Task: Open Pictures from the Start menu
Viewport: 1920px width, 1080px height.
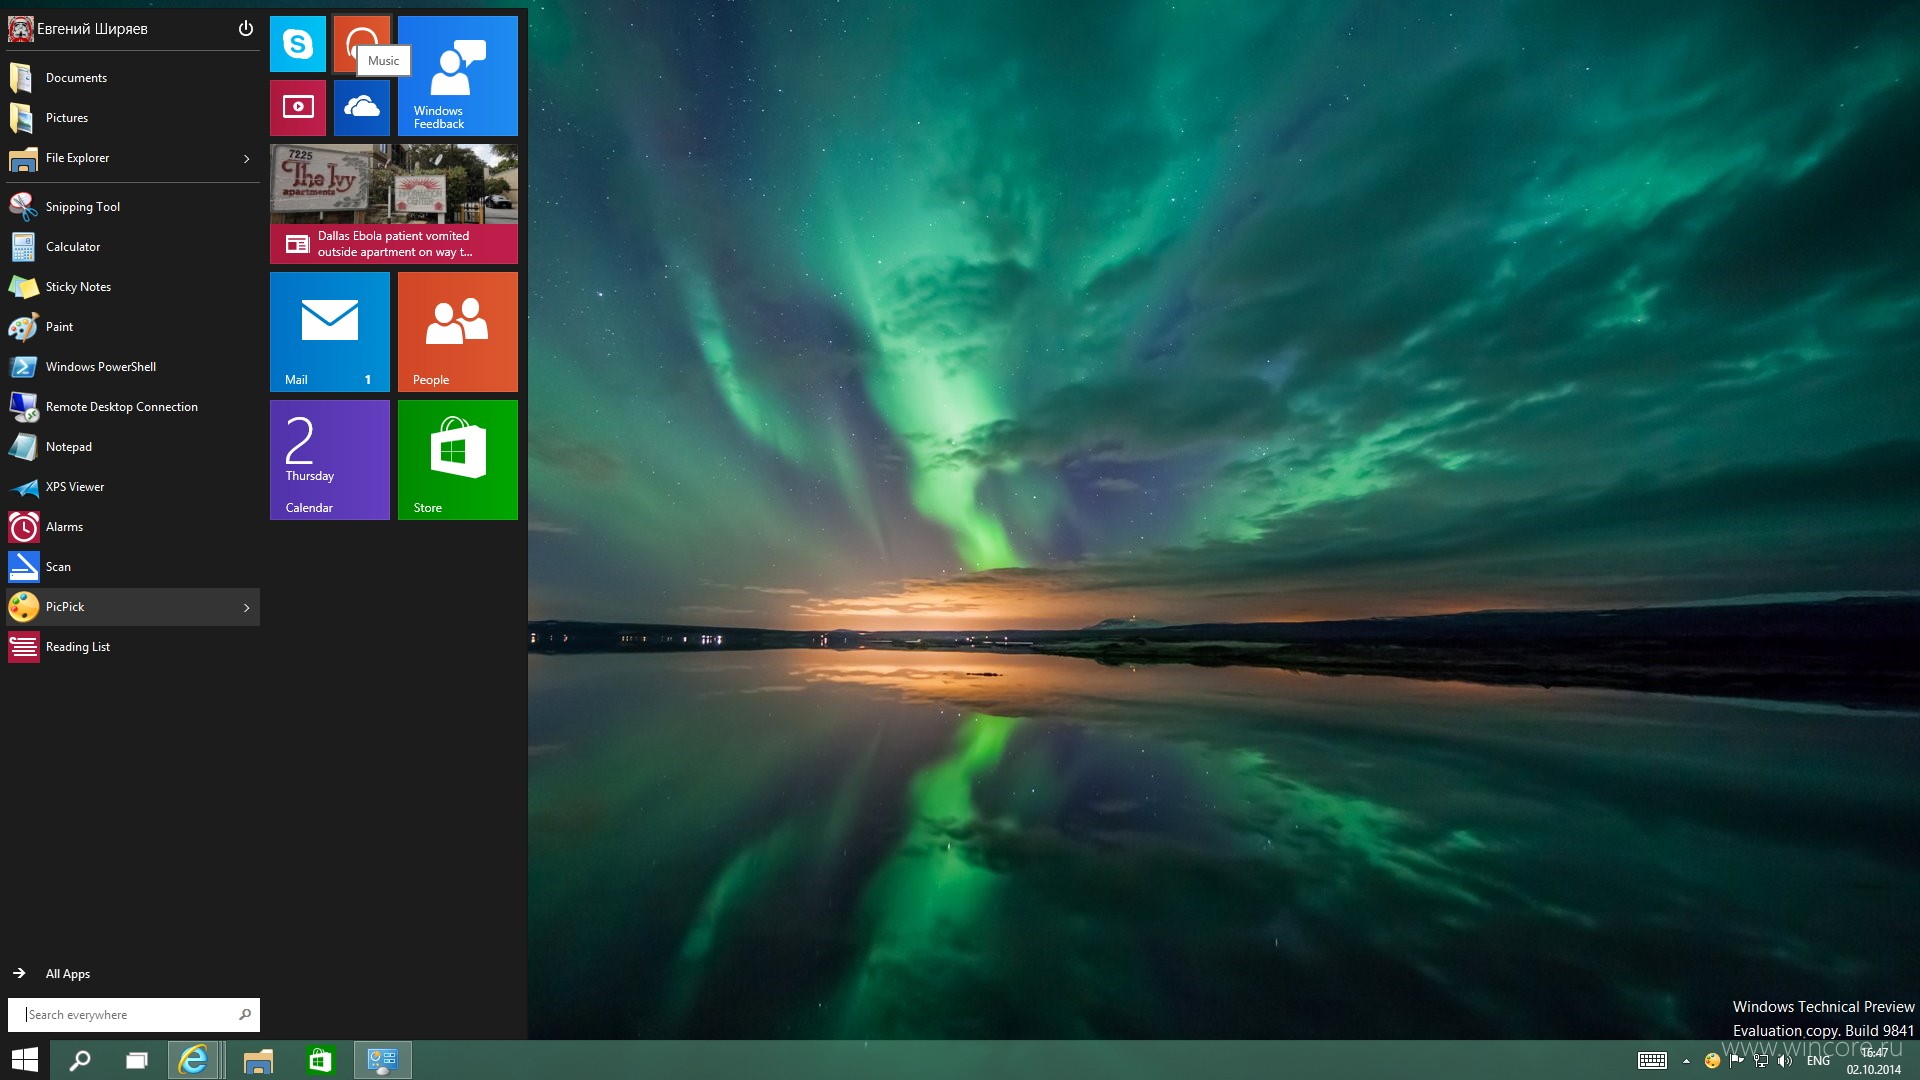Action: [x=133, y=118]
